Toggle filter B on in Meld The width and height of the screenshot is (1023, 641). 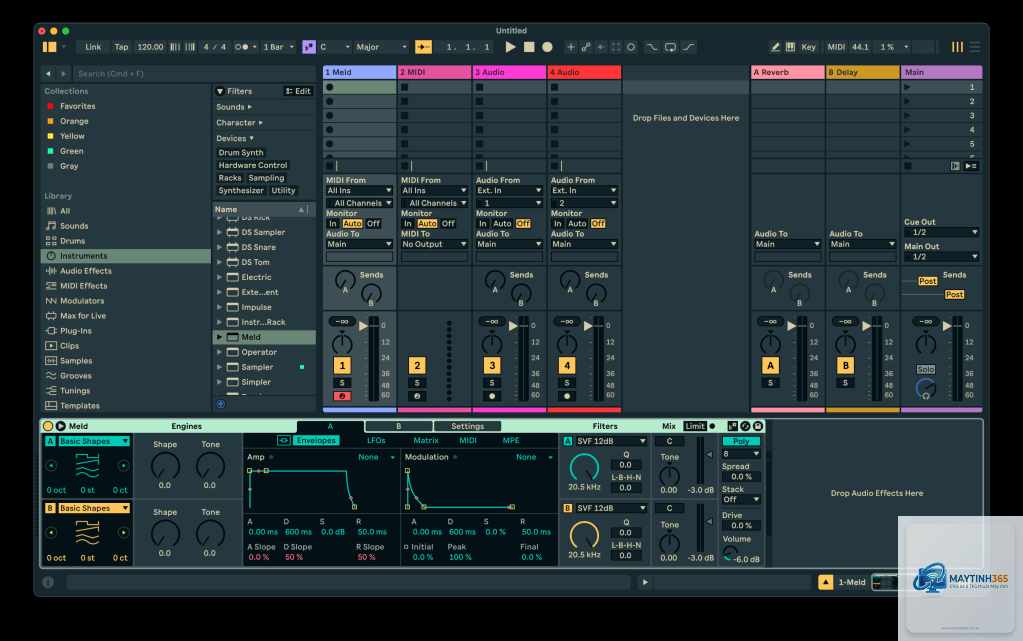(x=567, y=508)
